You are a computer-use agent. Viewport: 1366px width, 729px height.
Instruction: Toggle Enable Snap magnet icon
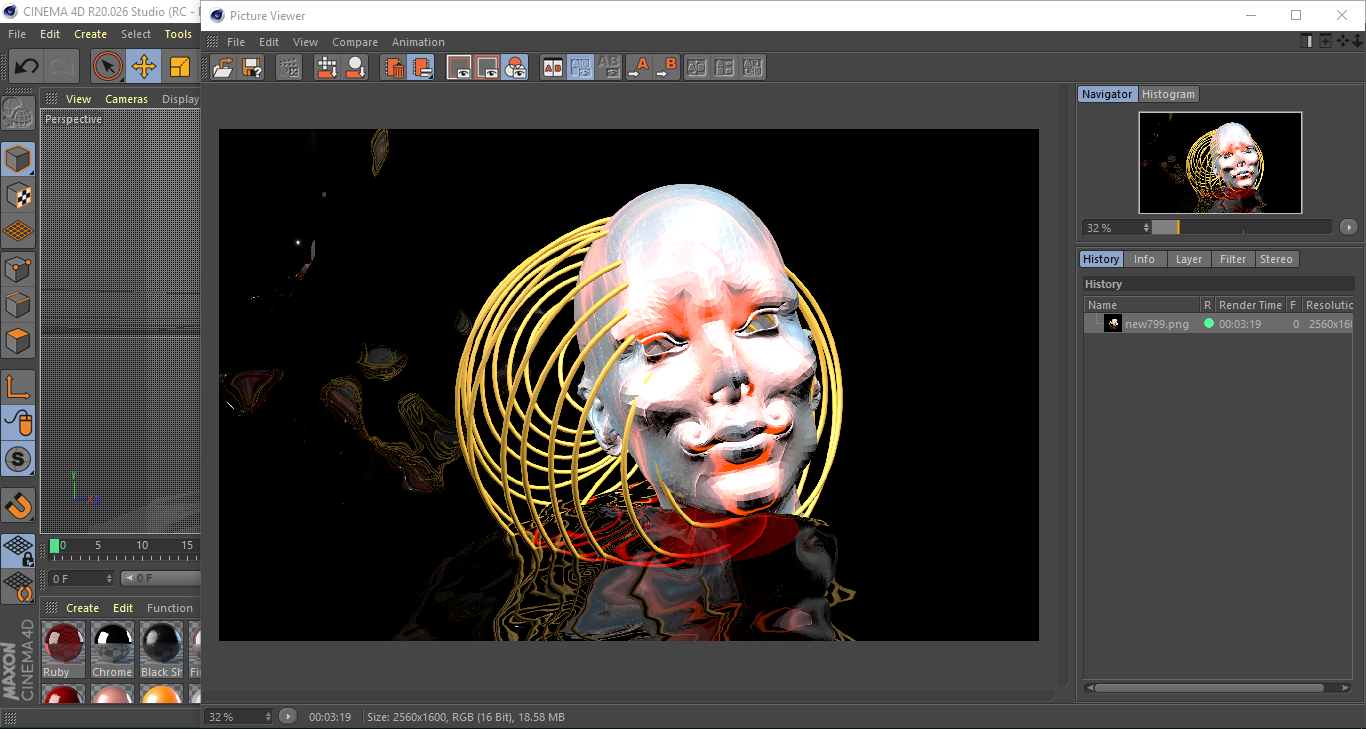click(x=18, y=505)
